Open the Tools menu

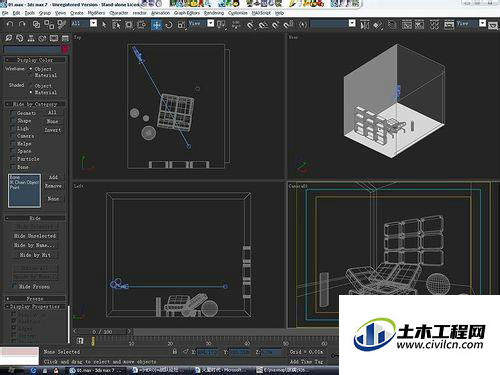point(30,13)
